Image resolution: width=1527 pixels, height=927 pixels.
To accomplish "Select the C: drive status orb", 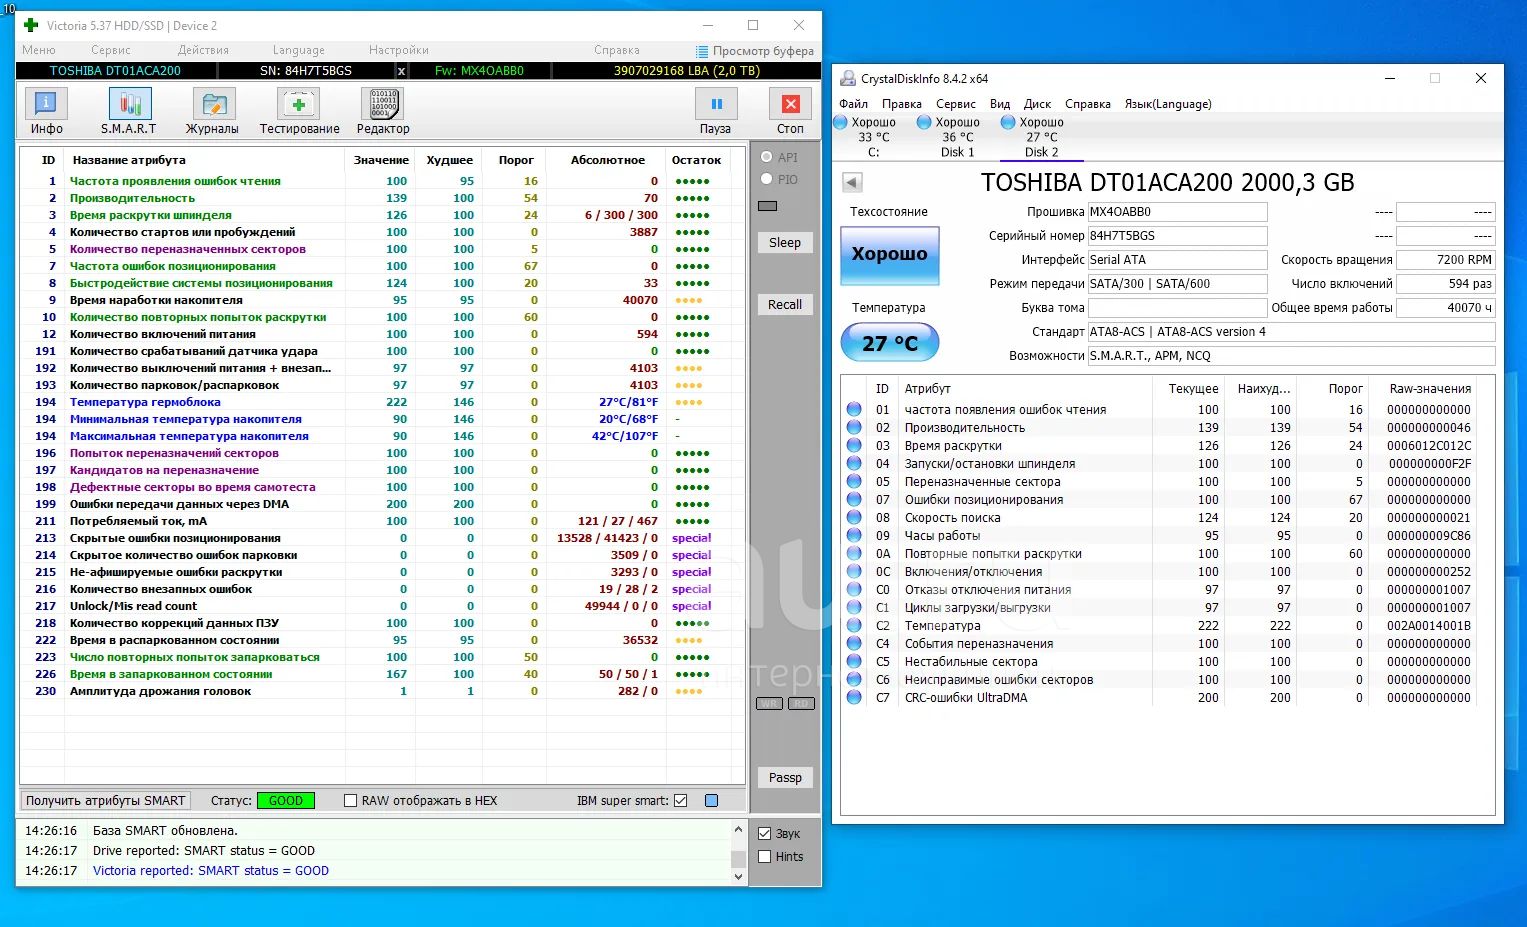I will click(x=841, y=122).
